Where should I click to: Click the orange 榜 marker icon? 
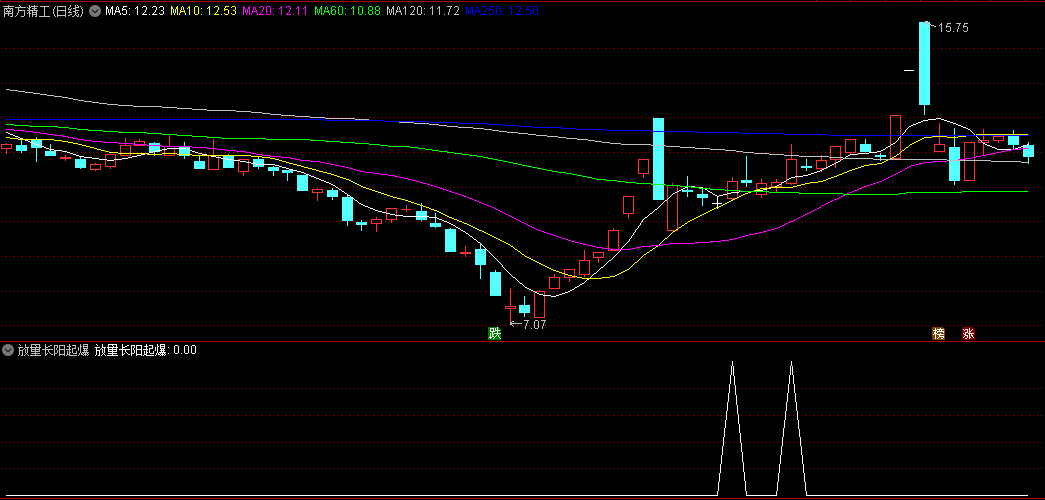click(x=938, y=334)
